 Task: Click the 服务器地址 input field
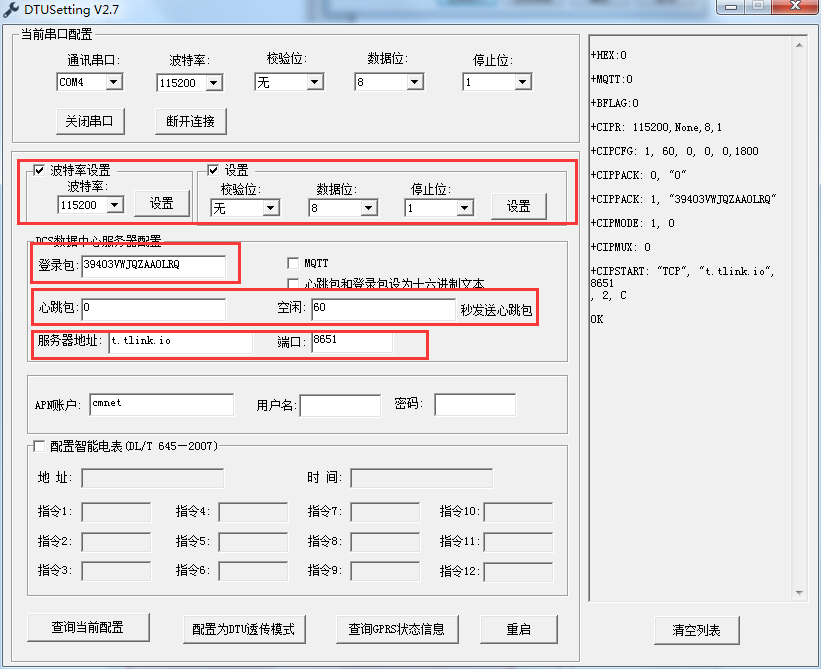tap(180, 343)
